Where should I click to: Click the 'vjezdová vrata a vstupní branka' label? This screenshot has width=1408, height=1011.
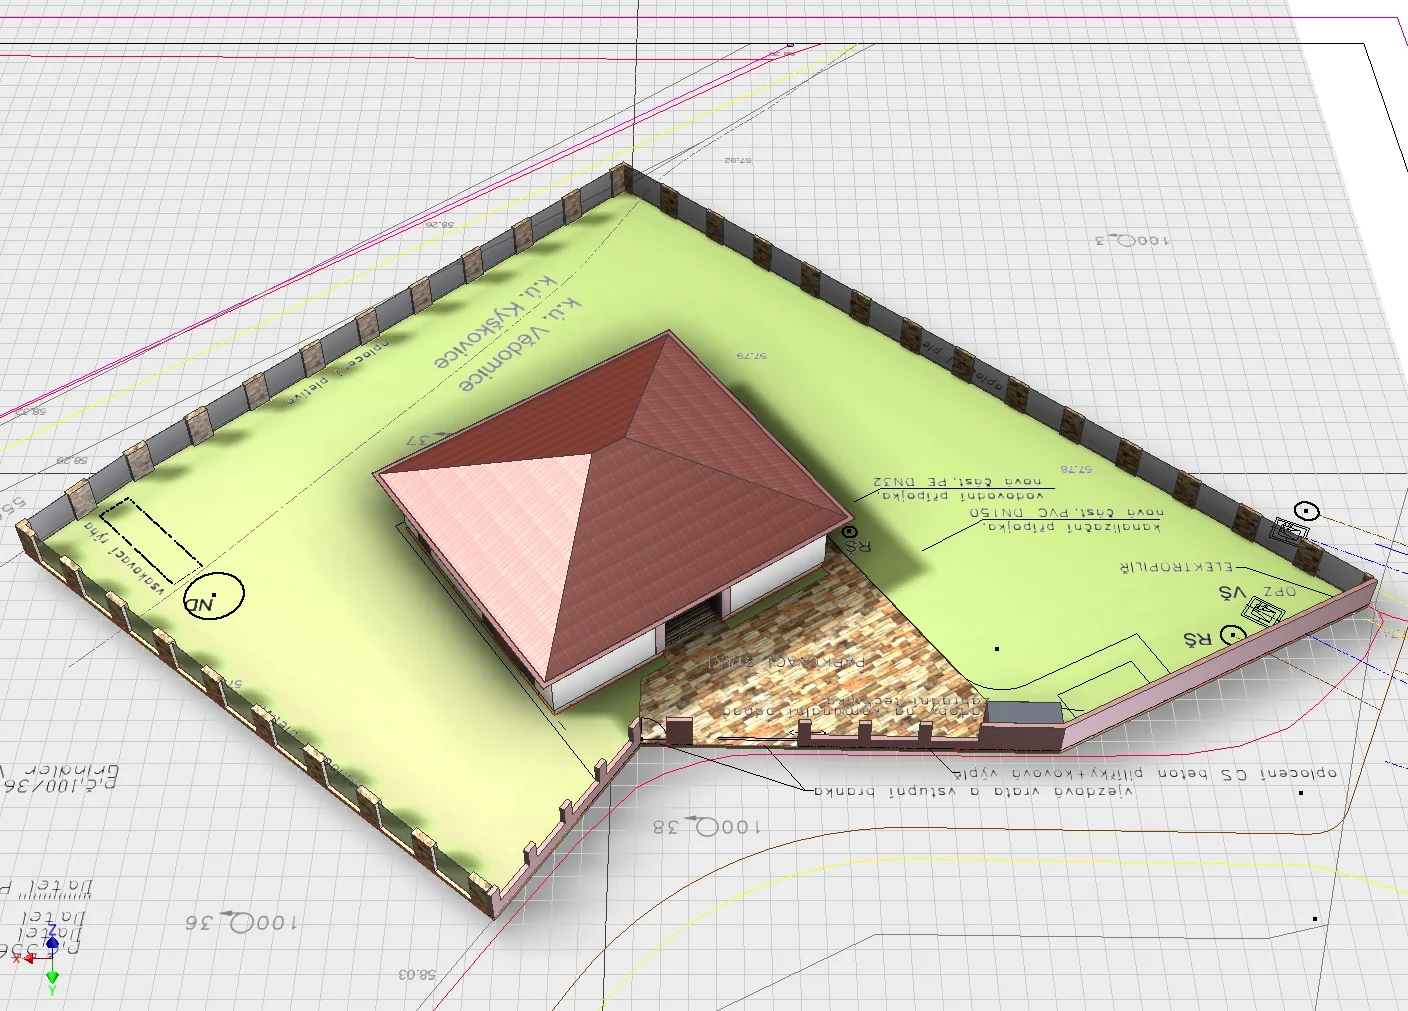[x=974, y=791]
